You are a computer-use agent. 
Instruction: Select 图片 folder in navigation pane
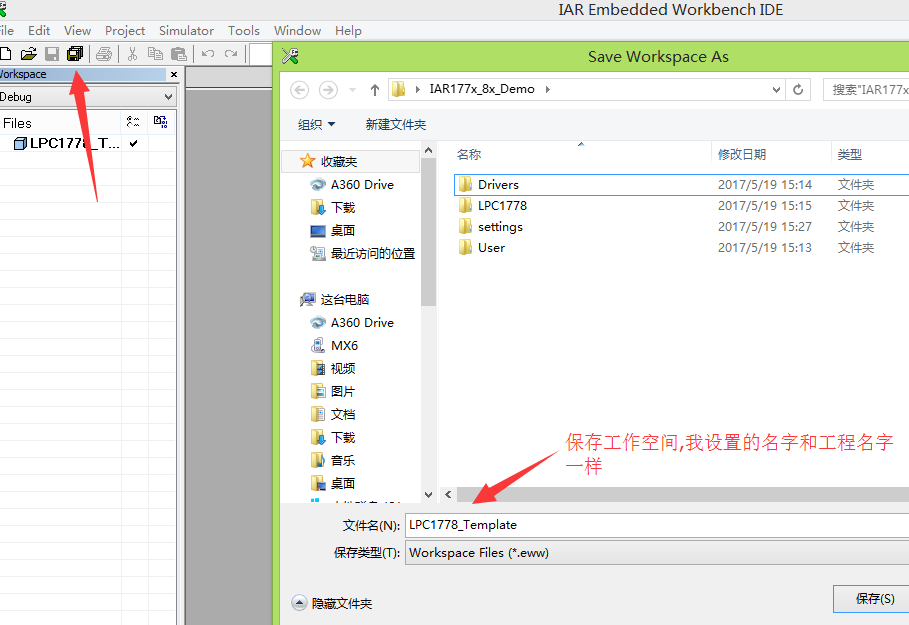pyautogui.click(x=333, y=391)
